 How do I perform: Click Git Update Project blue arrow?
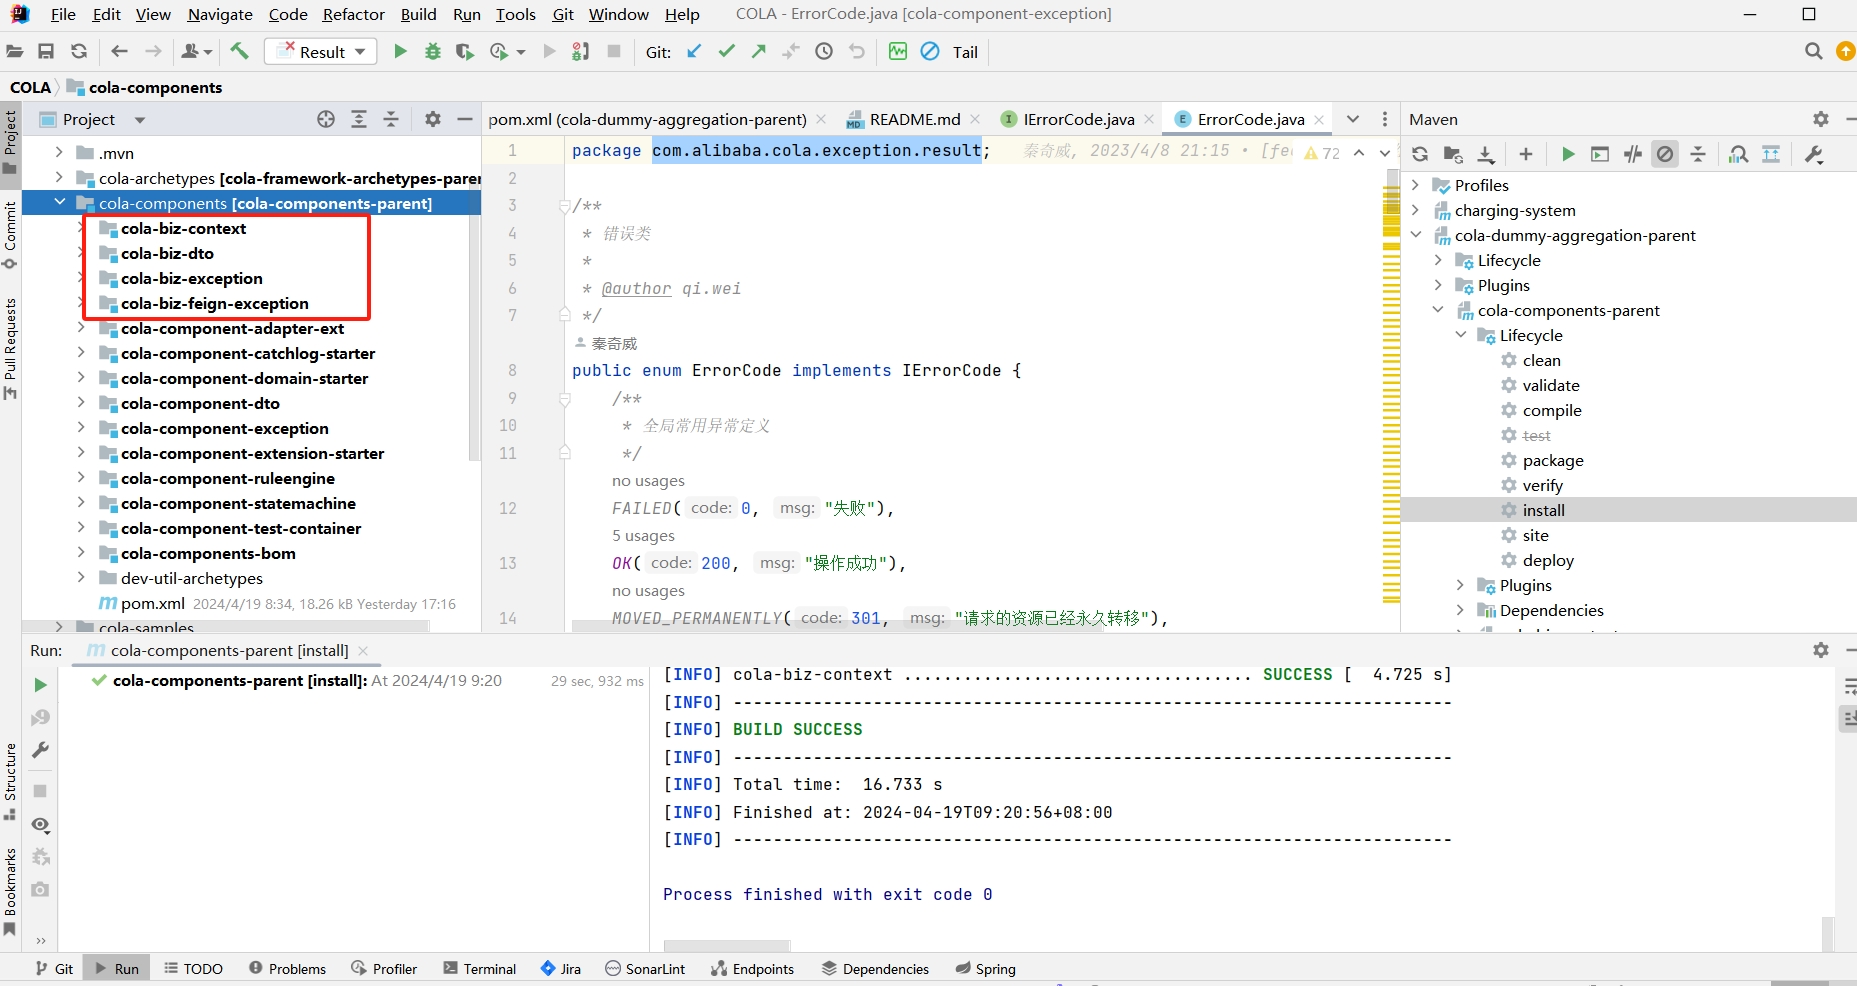[x=694, y=51]
